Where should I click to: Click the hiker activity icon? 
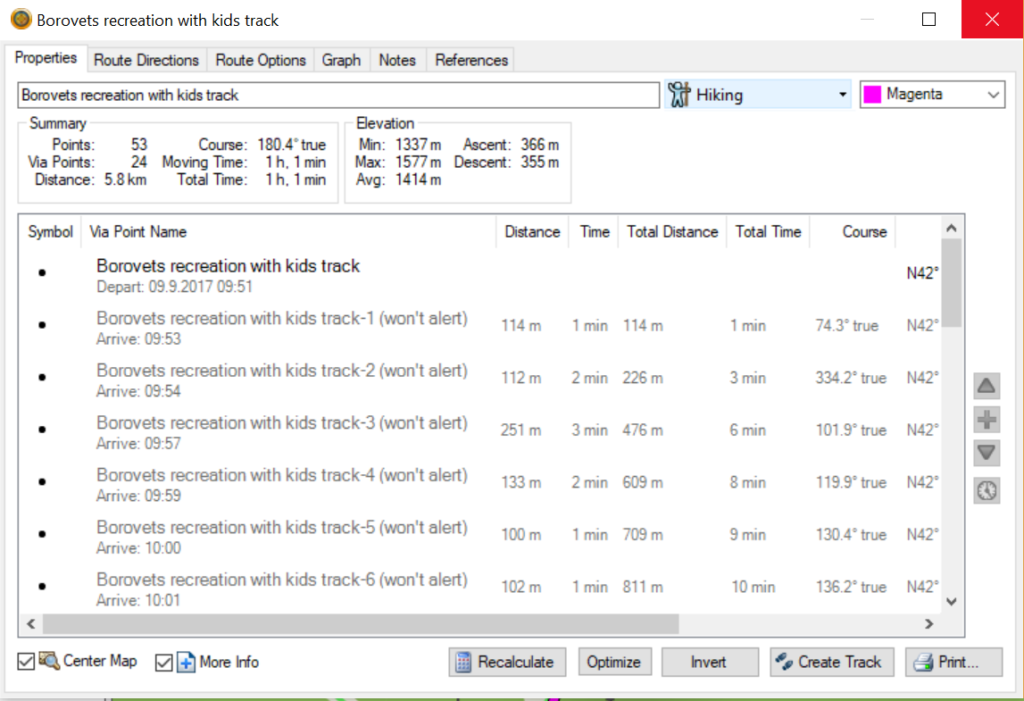680,95
